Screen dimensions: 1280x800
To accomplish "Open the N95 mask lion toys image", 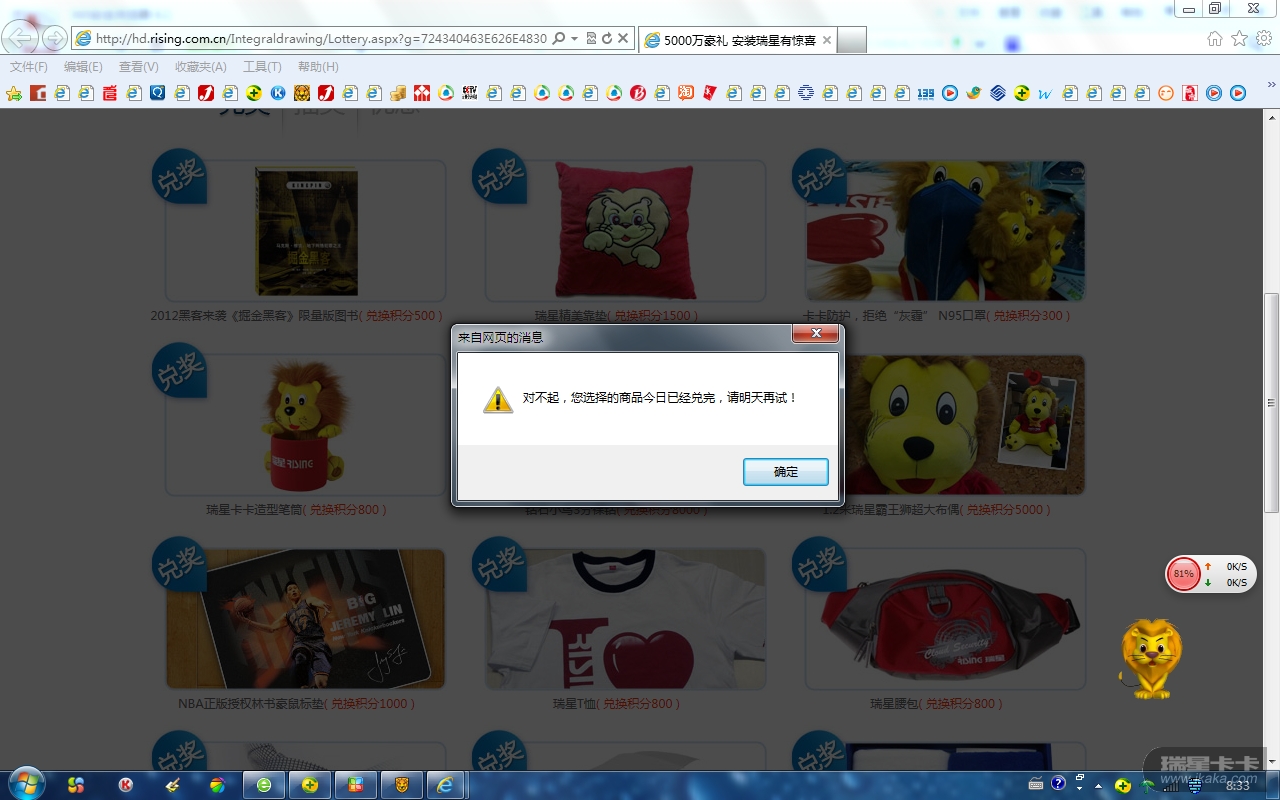I will coord(946,231).
